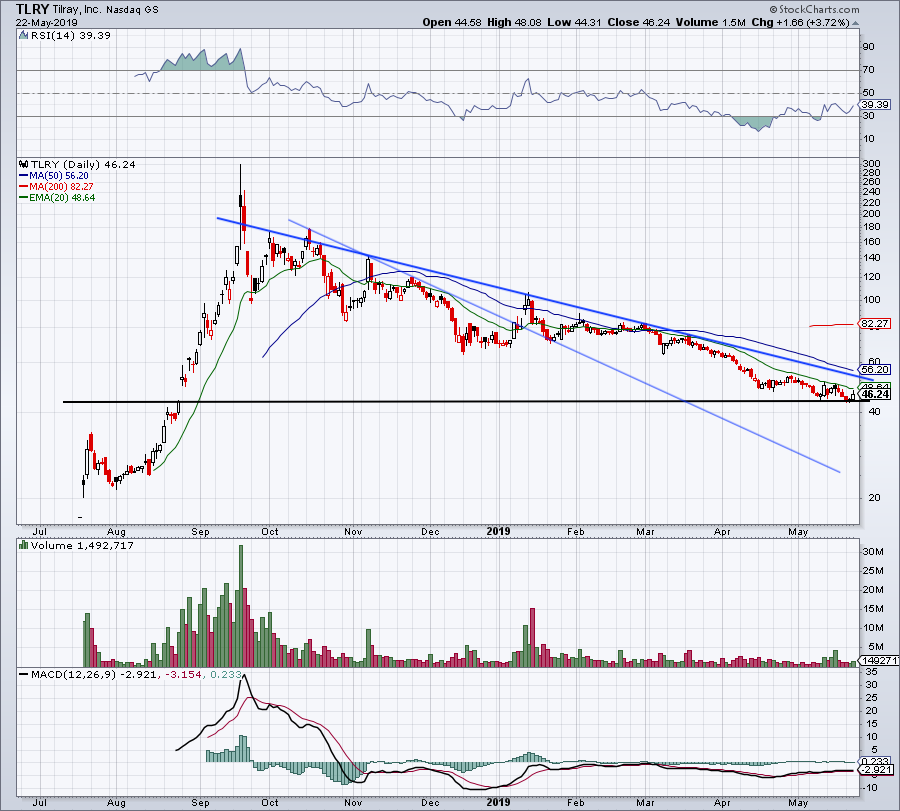The height and width of the screenshot is (811, 900).
Task: Click the RSI(14) indicator icon
Action: click(23, 35)
